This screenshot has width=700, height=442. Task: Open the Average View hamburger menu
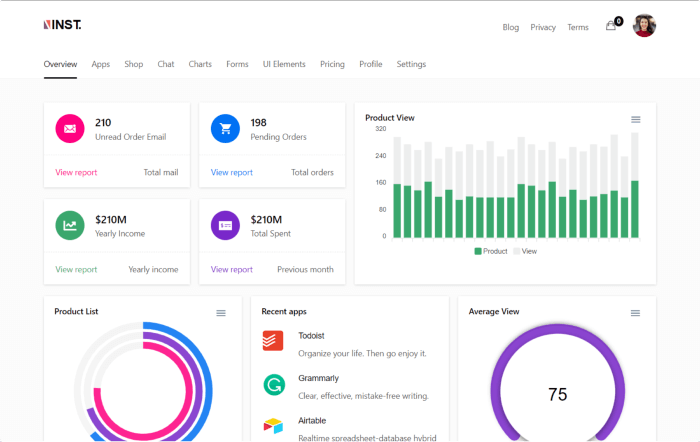pos(635,313)
